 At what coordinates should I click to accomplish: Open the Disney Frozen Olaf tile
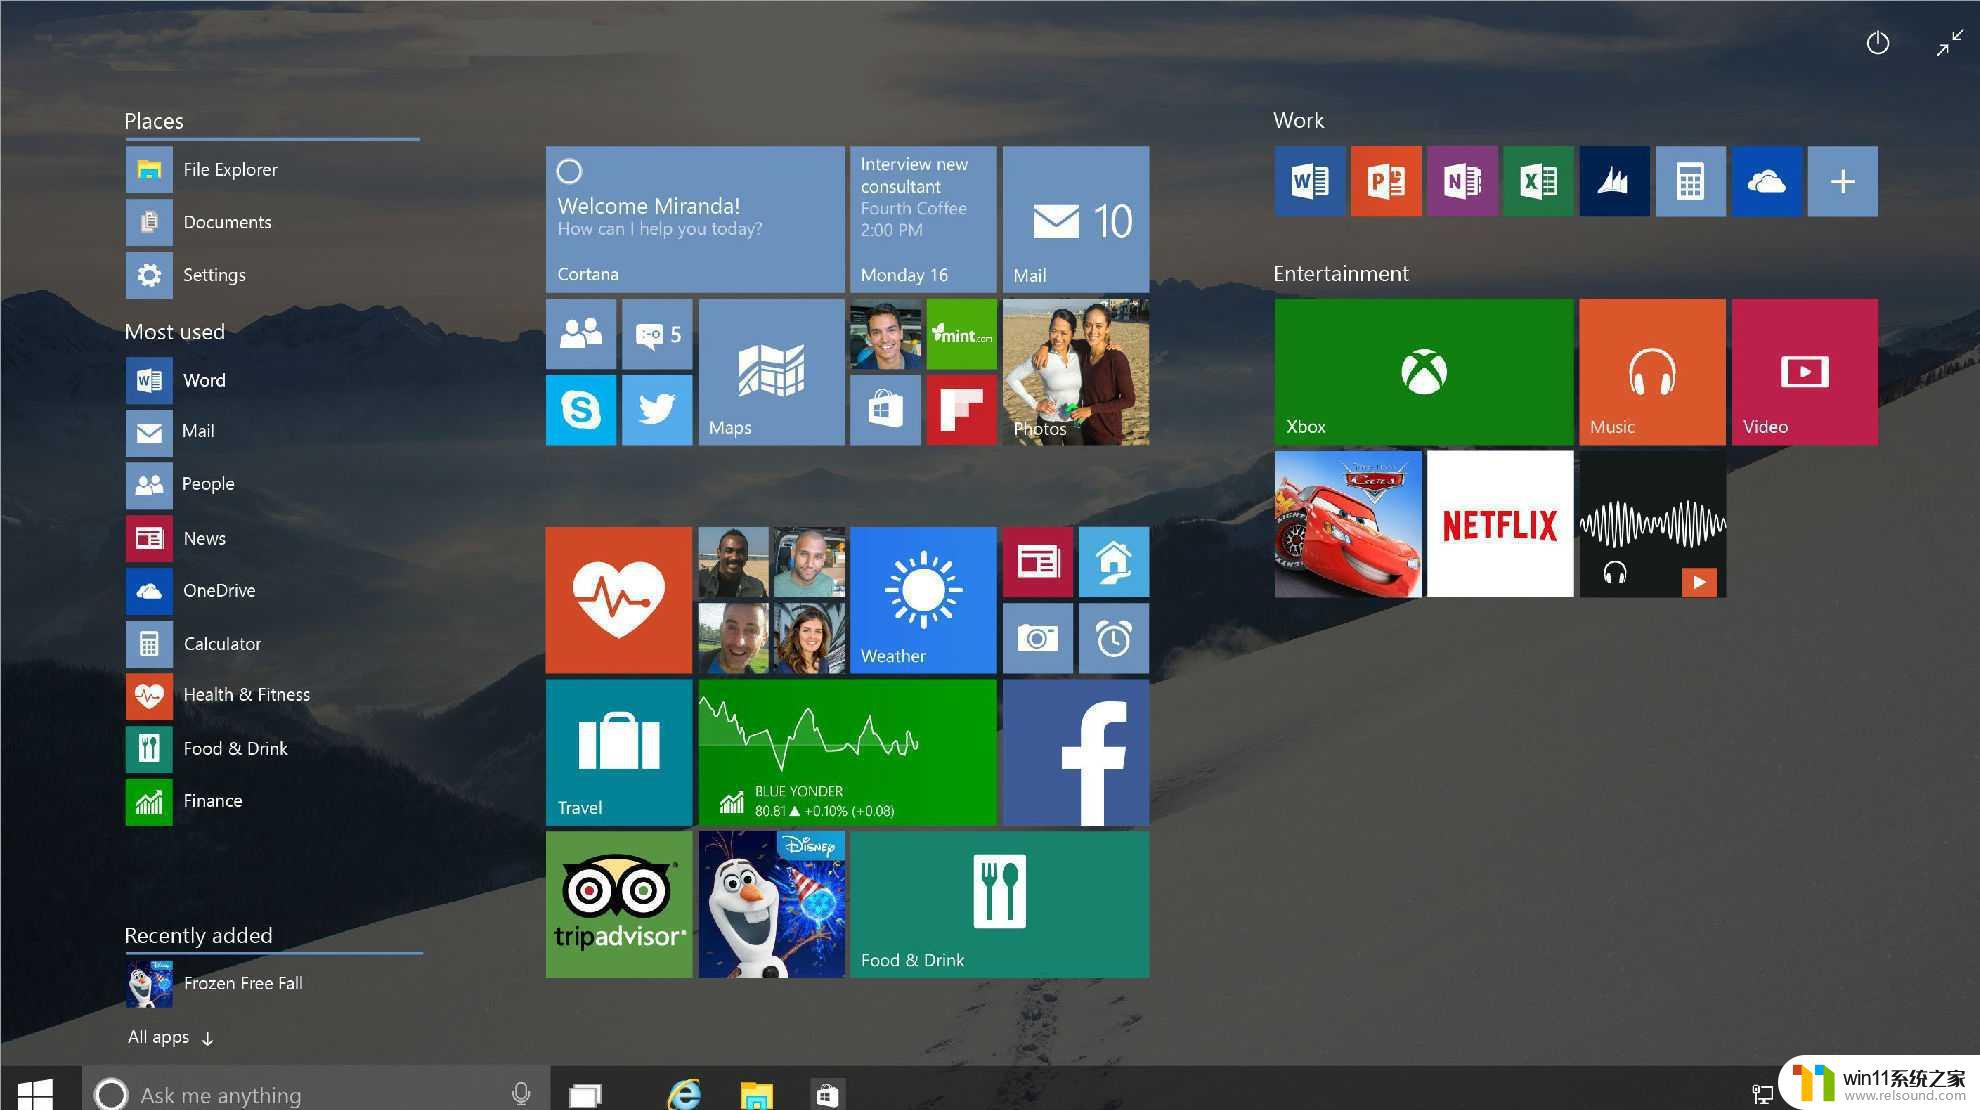771,905
